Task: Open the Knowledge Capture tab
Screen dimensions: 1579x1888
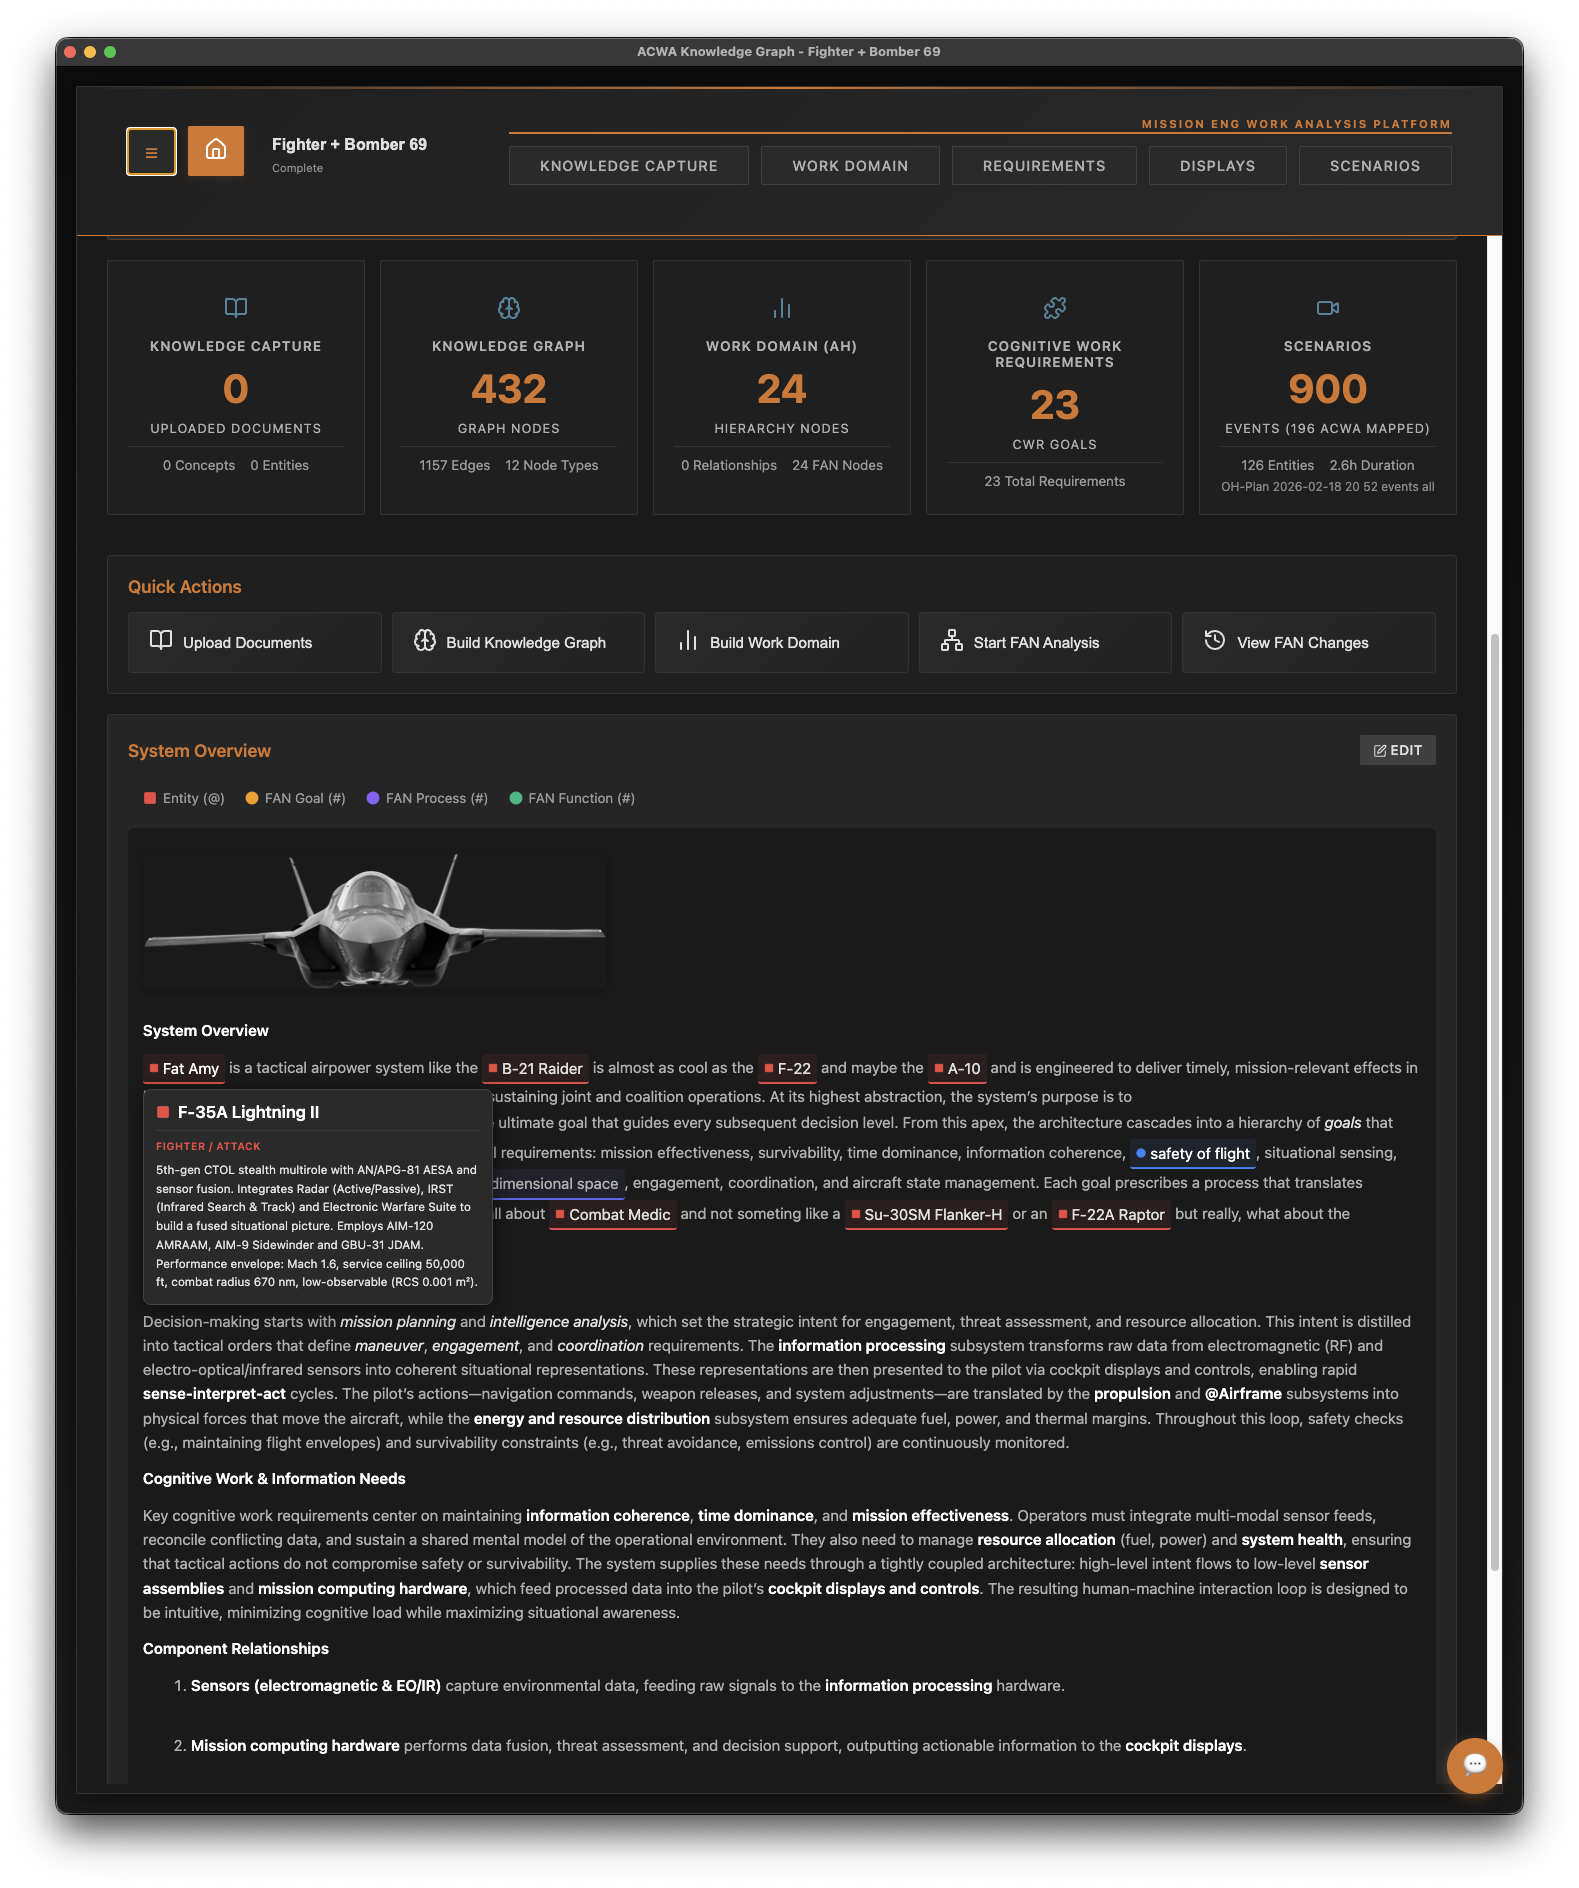Action: pyautogui.click(x=629, y=166)
